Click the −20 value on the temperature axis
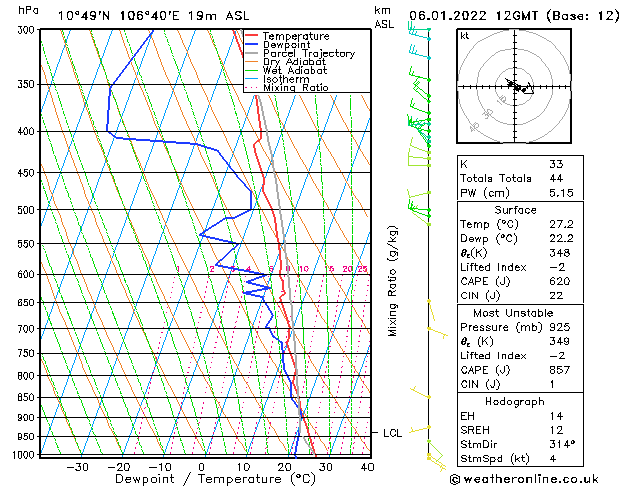Image resolution: width=629 pixels, height=486 pixels. click(x=119, y=467)
